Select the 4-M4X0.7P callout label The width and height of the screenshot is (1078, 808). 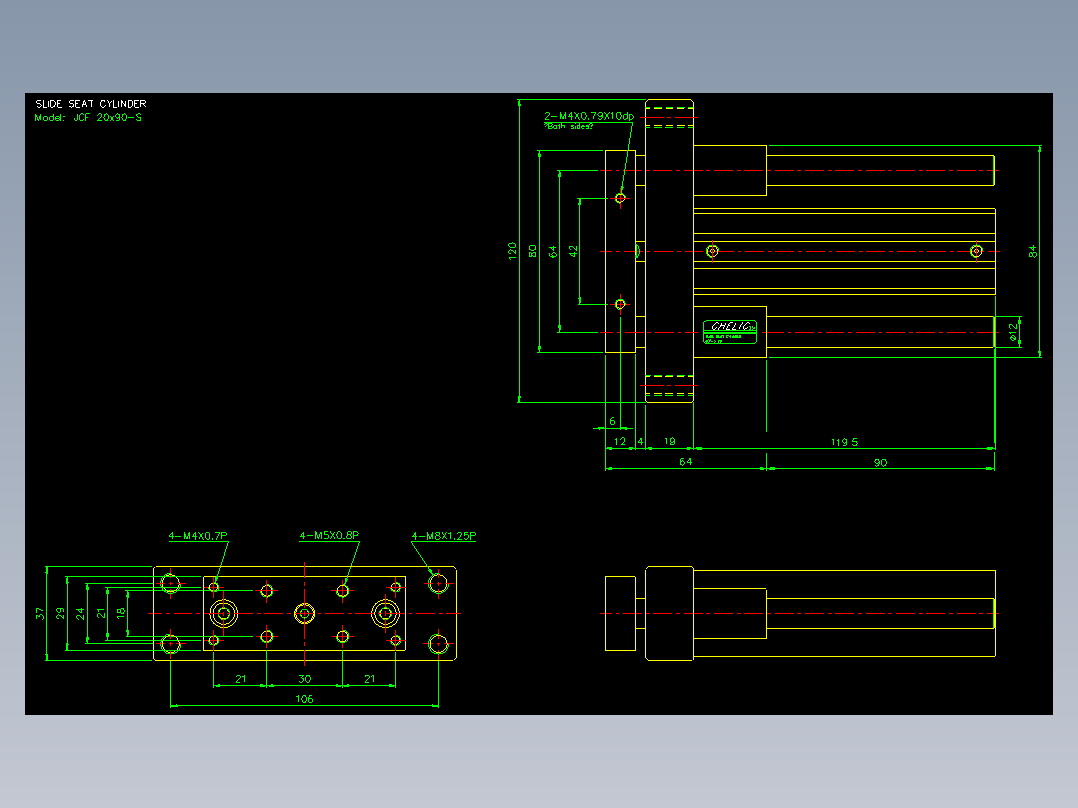(198, 536)
